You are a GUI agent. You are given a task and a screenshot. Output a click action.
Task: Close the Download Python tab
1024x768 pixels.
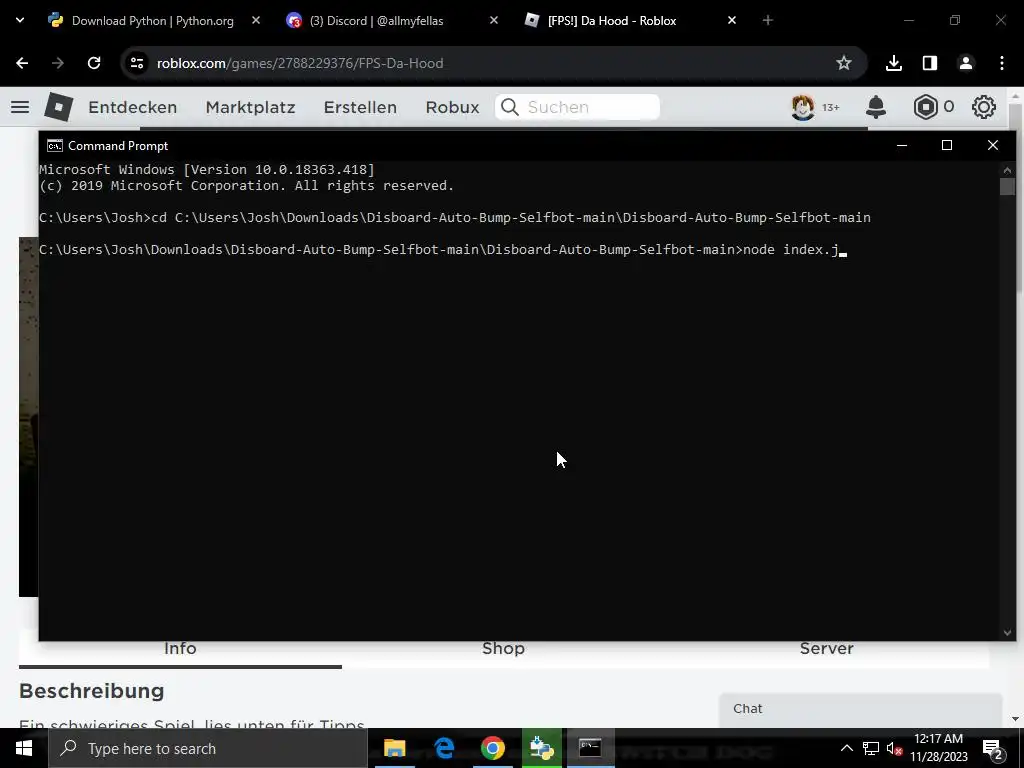[256, 20]
